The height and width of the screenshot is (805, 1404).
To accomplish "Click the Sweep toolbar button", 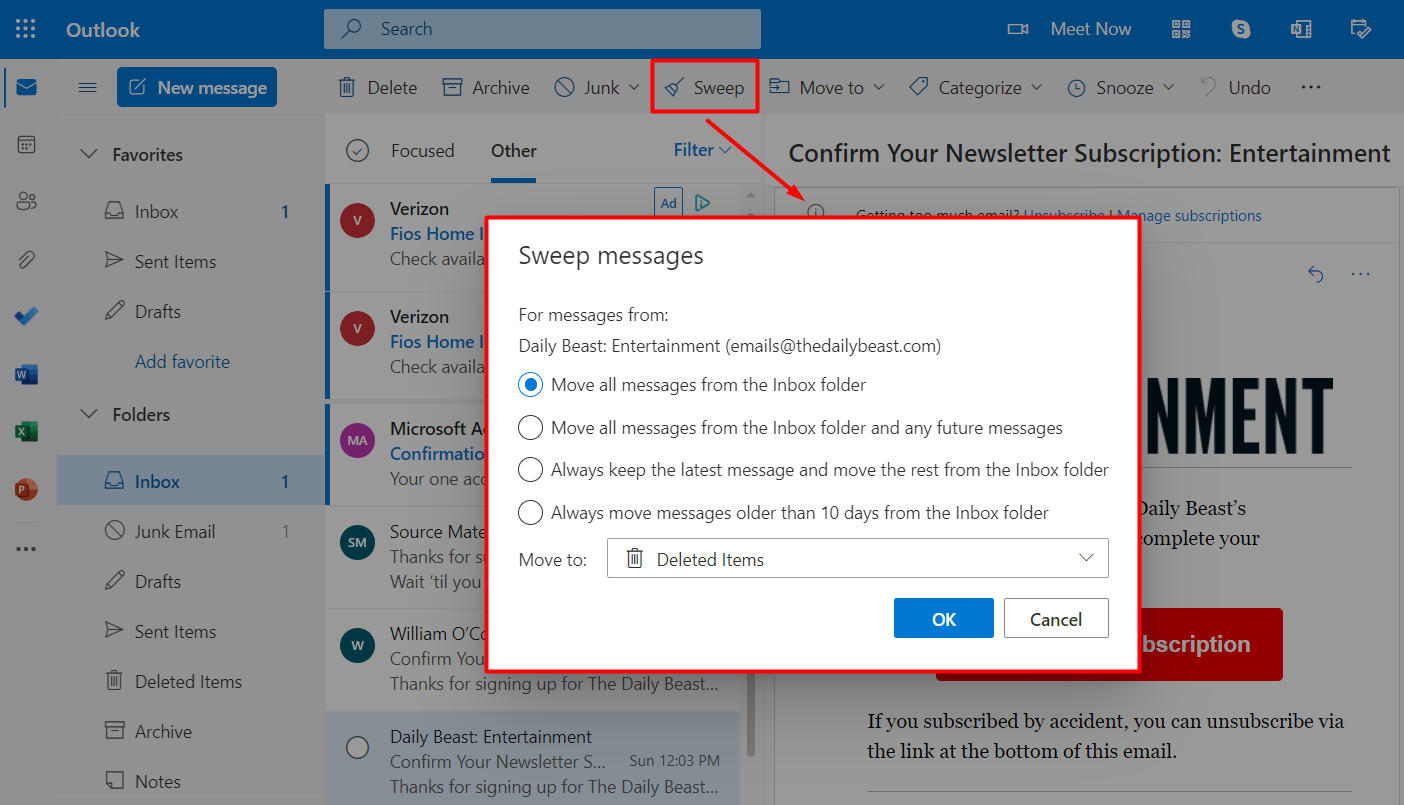I will click(705, 88).
